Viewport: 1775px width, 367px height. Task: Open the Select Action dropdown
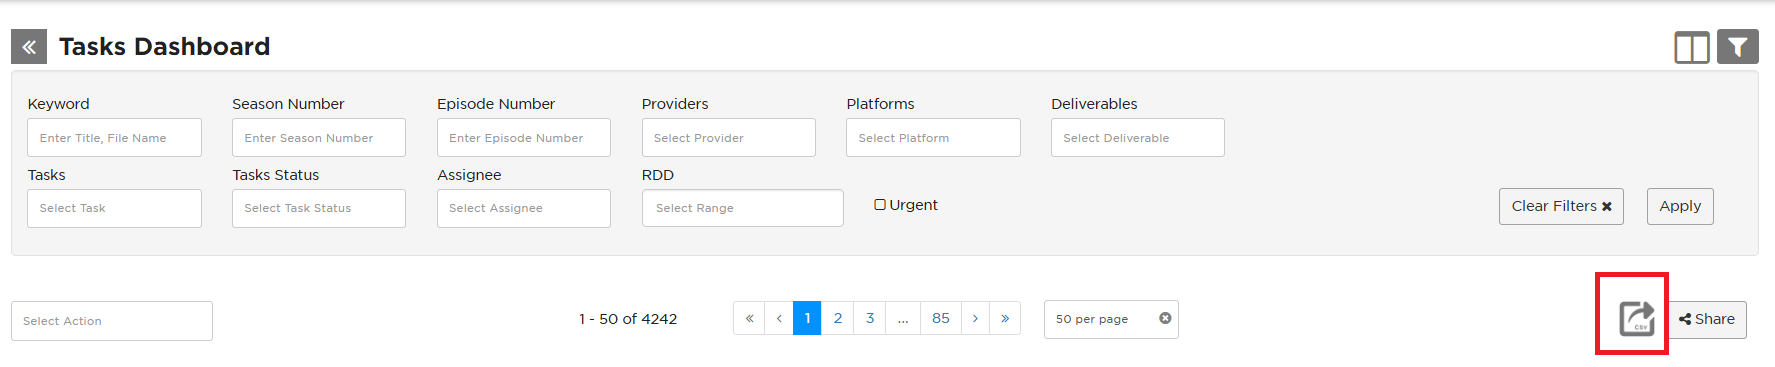click(x=112, y=321)
